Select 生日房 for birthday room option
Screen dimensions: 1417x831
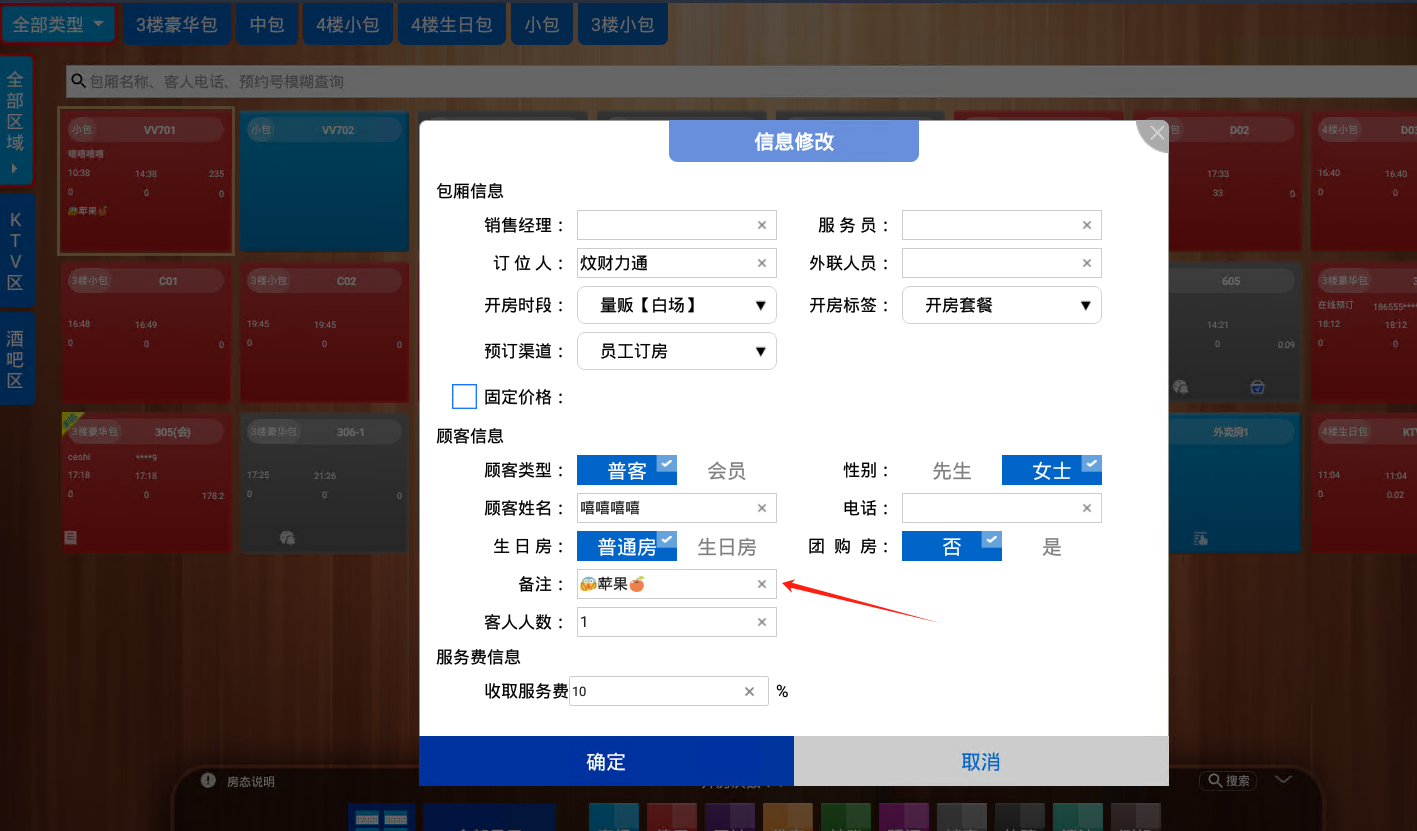point(727,546)
